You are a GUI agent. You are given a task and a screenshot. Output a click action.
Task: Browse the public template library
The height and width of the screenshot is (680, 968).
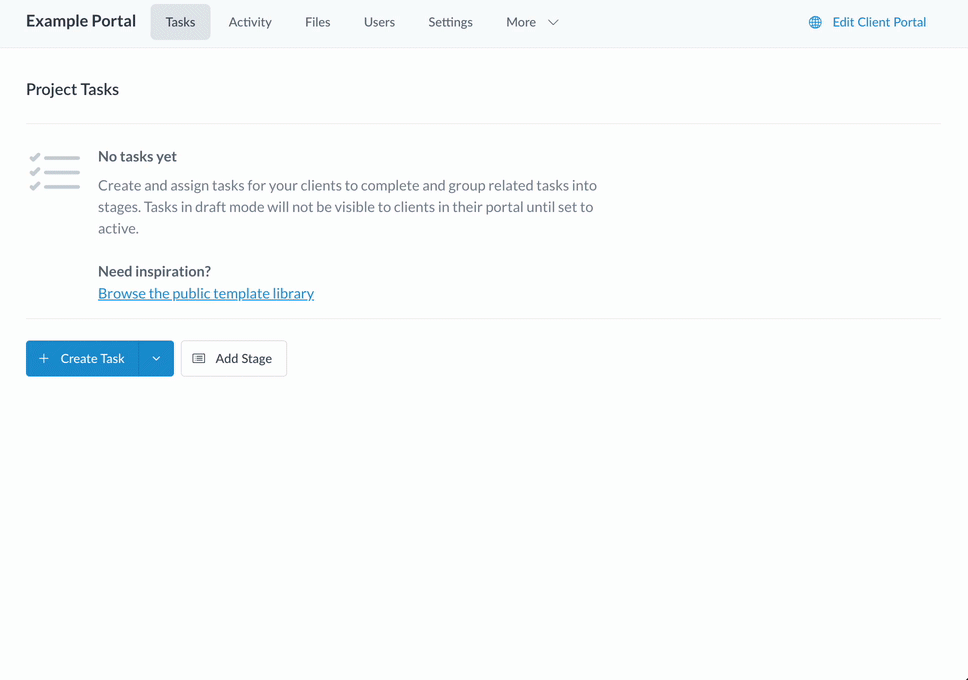tap(206, 294)
